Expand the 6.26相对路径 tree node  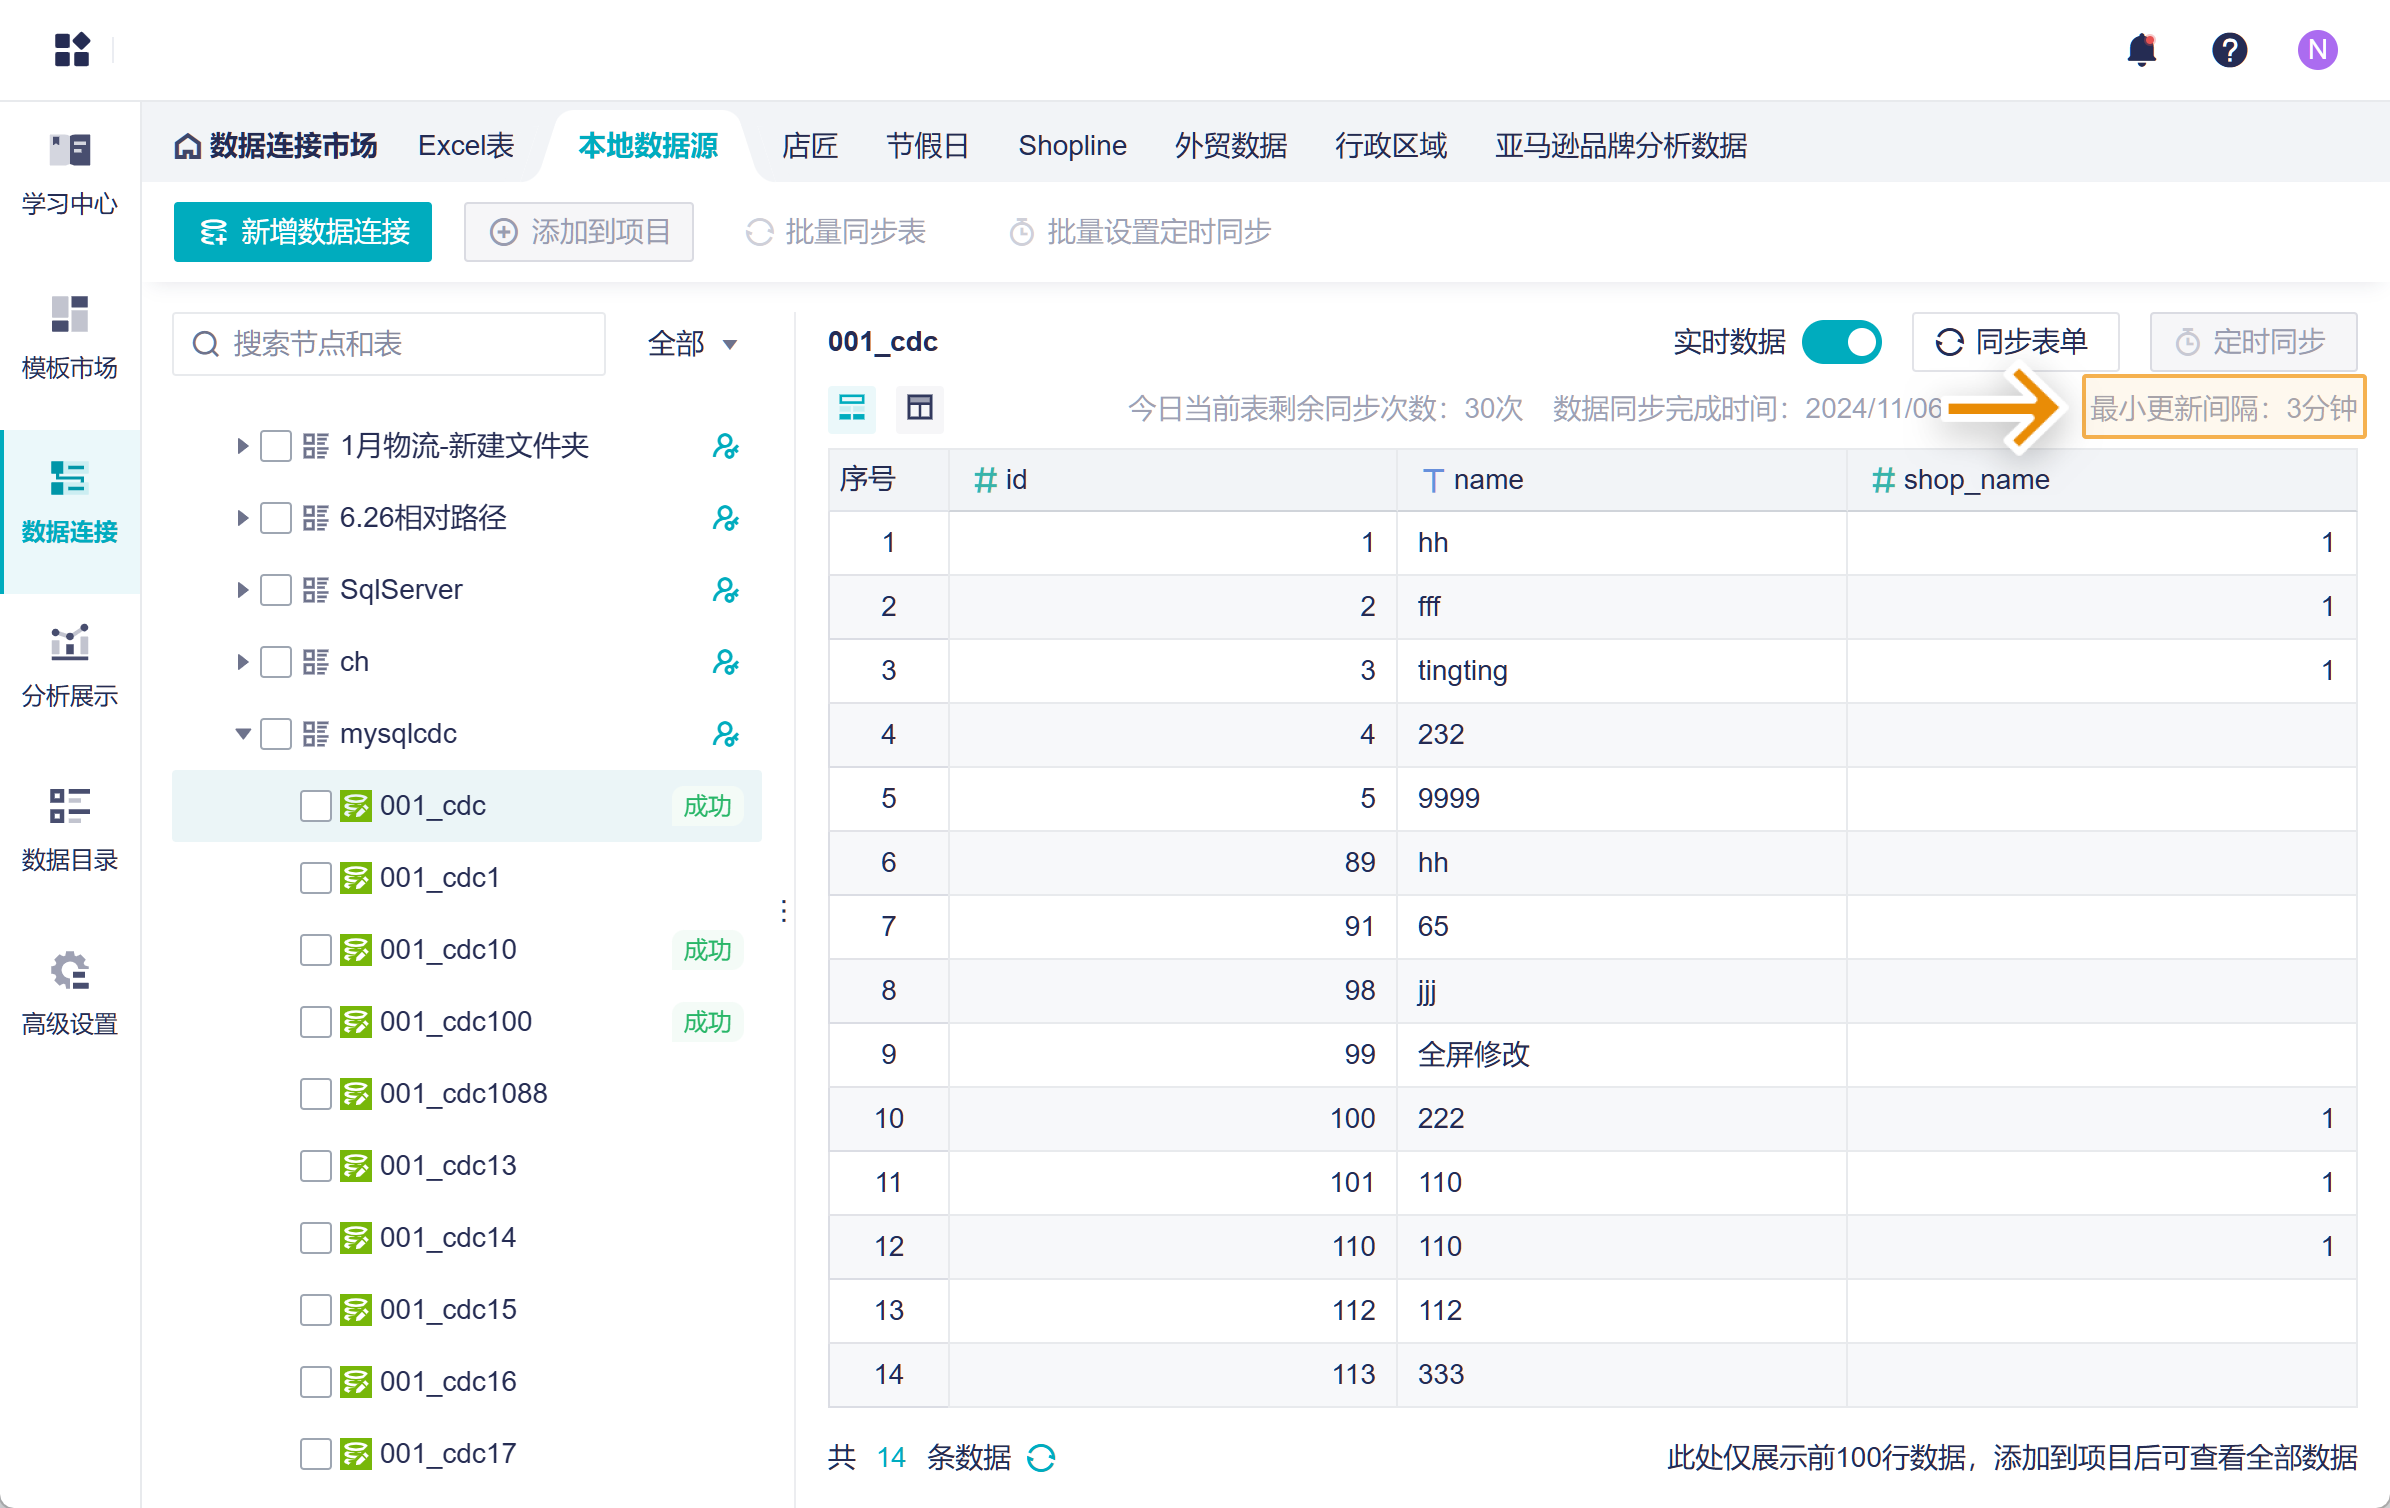242,518
